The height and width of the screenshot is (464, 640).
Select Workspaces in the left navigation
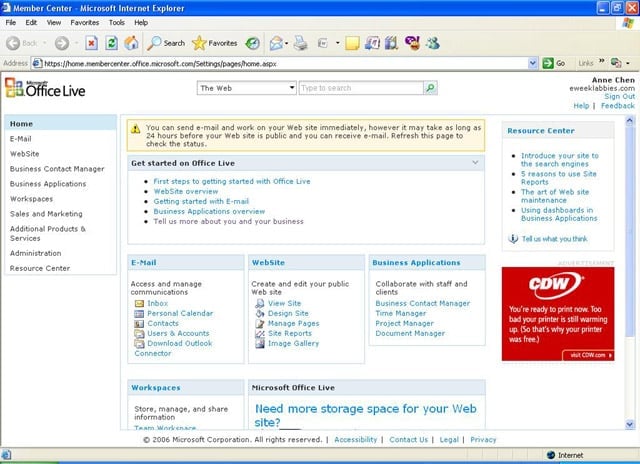click(31, 199)
